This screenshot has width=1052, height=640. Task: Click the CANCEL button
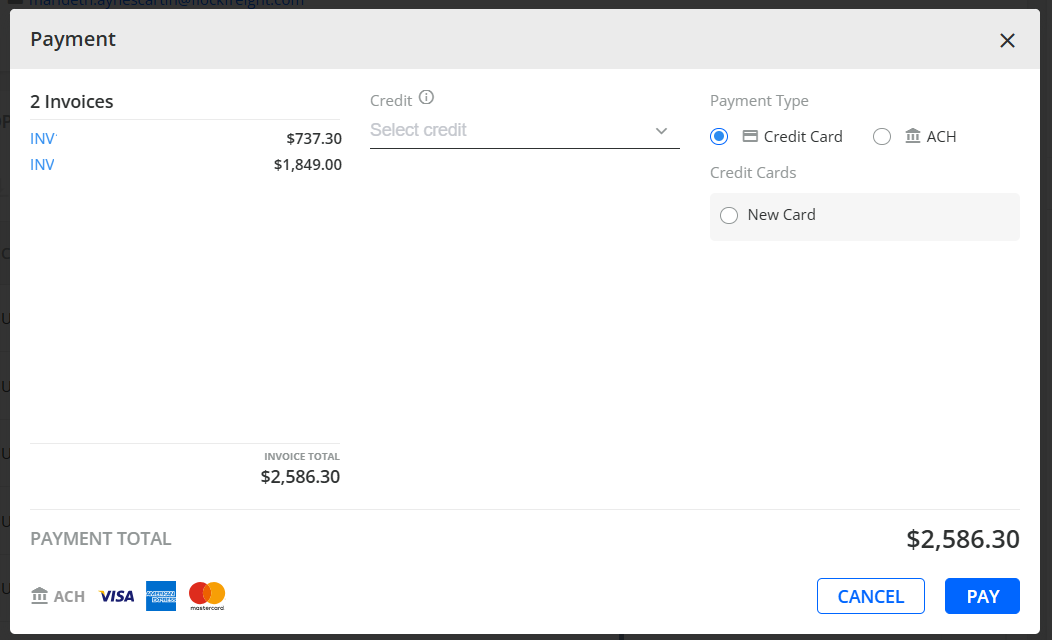tap(871, 596)
